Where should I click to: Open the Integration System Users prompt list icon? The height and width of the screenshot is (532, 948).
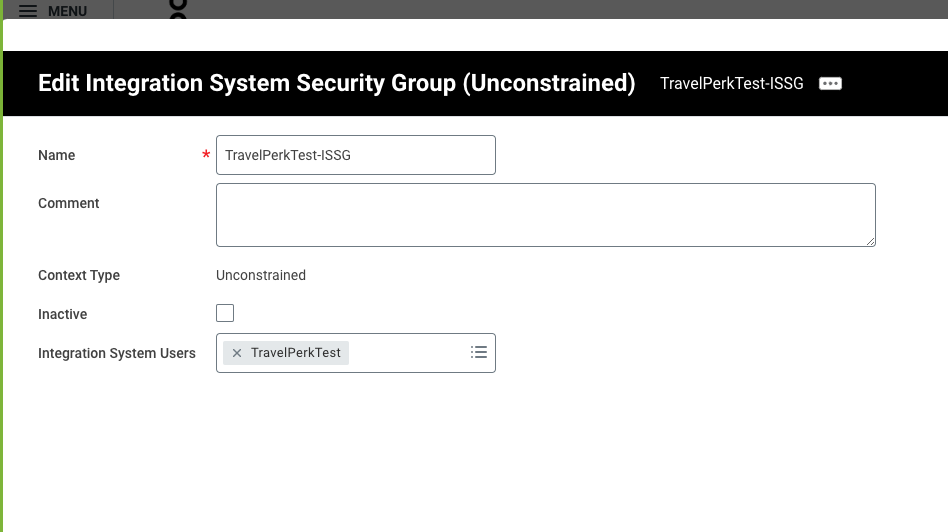tap(479, 352)
